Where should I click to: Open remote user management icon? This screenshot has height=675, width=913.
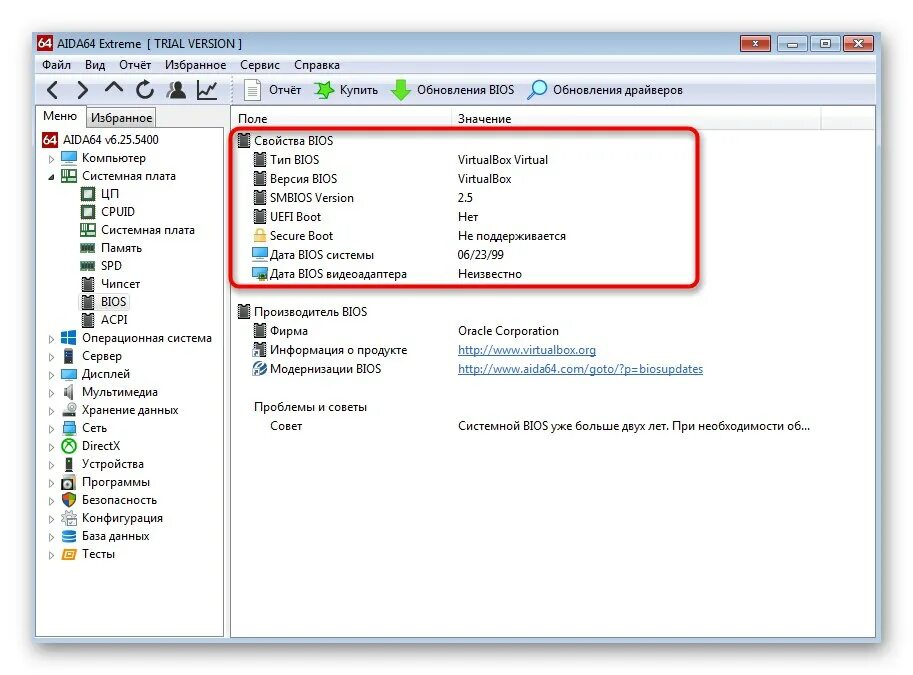[176, 90]
